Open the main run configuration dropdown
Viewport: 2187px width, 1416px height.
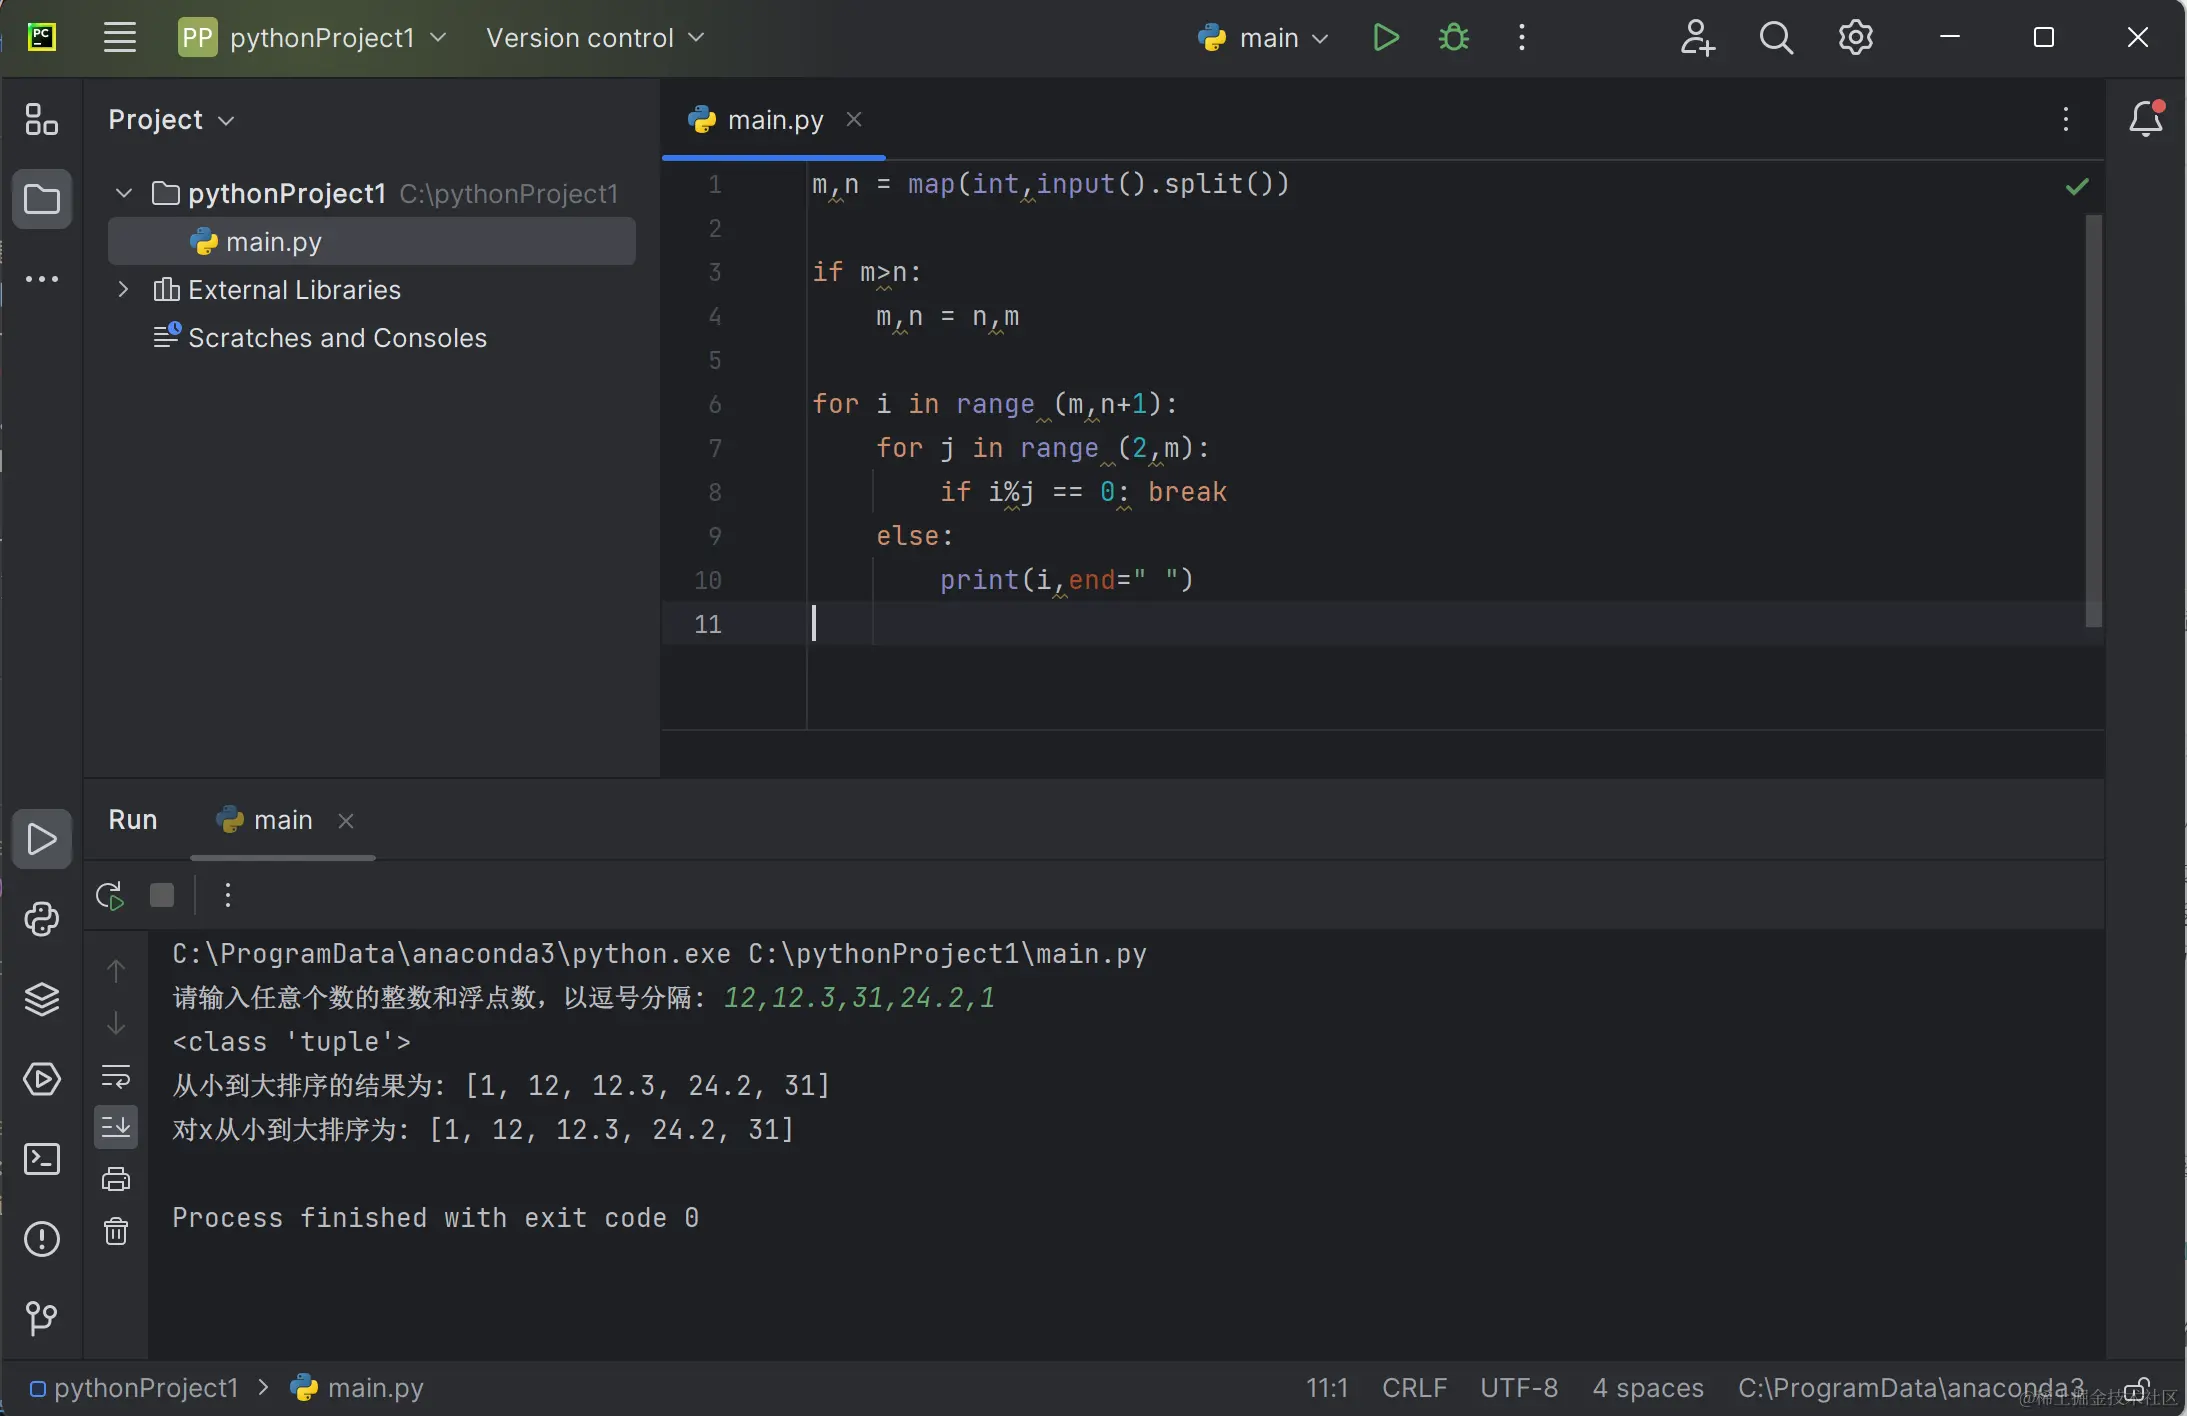(1265, 38)
